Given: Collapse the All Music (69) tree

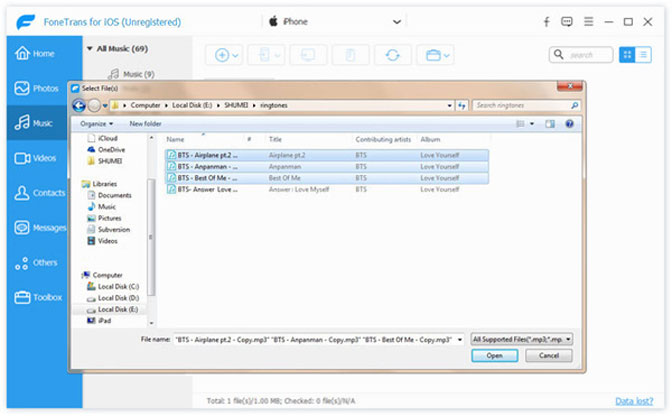Looking at the screenshot, I should (x=90, y=49).
